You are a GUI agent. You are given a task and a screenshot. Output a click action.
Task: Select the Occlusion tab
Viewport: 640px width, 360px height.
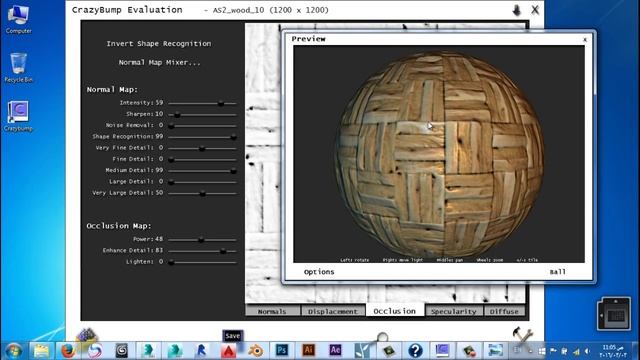pos(395,311)
